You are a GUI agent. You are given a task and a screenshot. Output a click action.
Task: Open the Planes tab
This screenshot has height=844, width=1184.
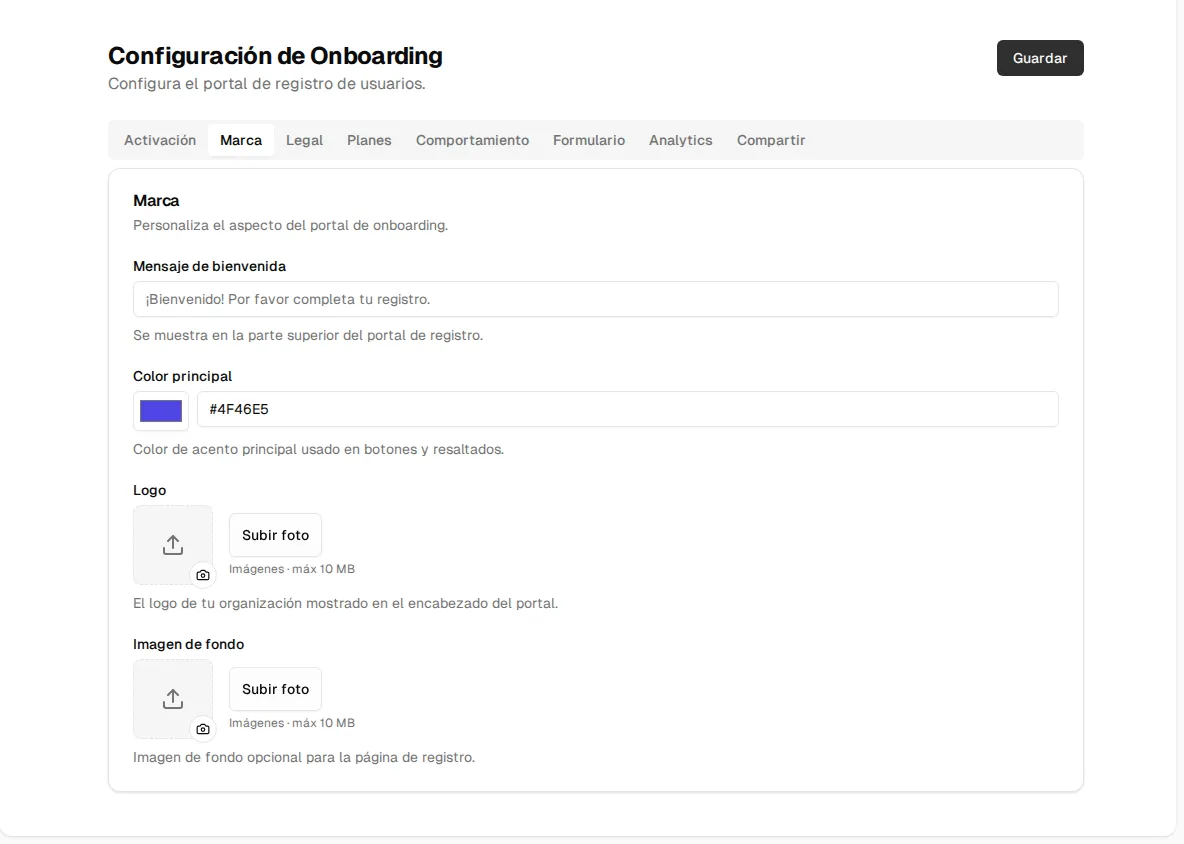[369, 140]
